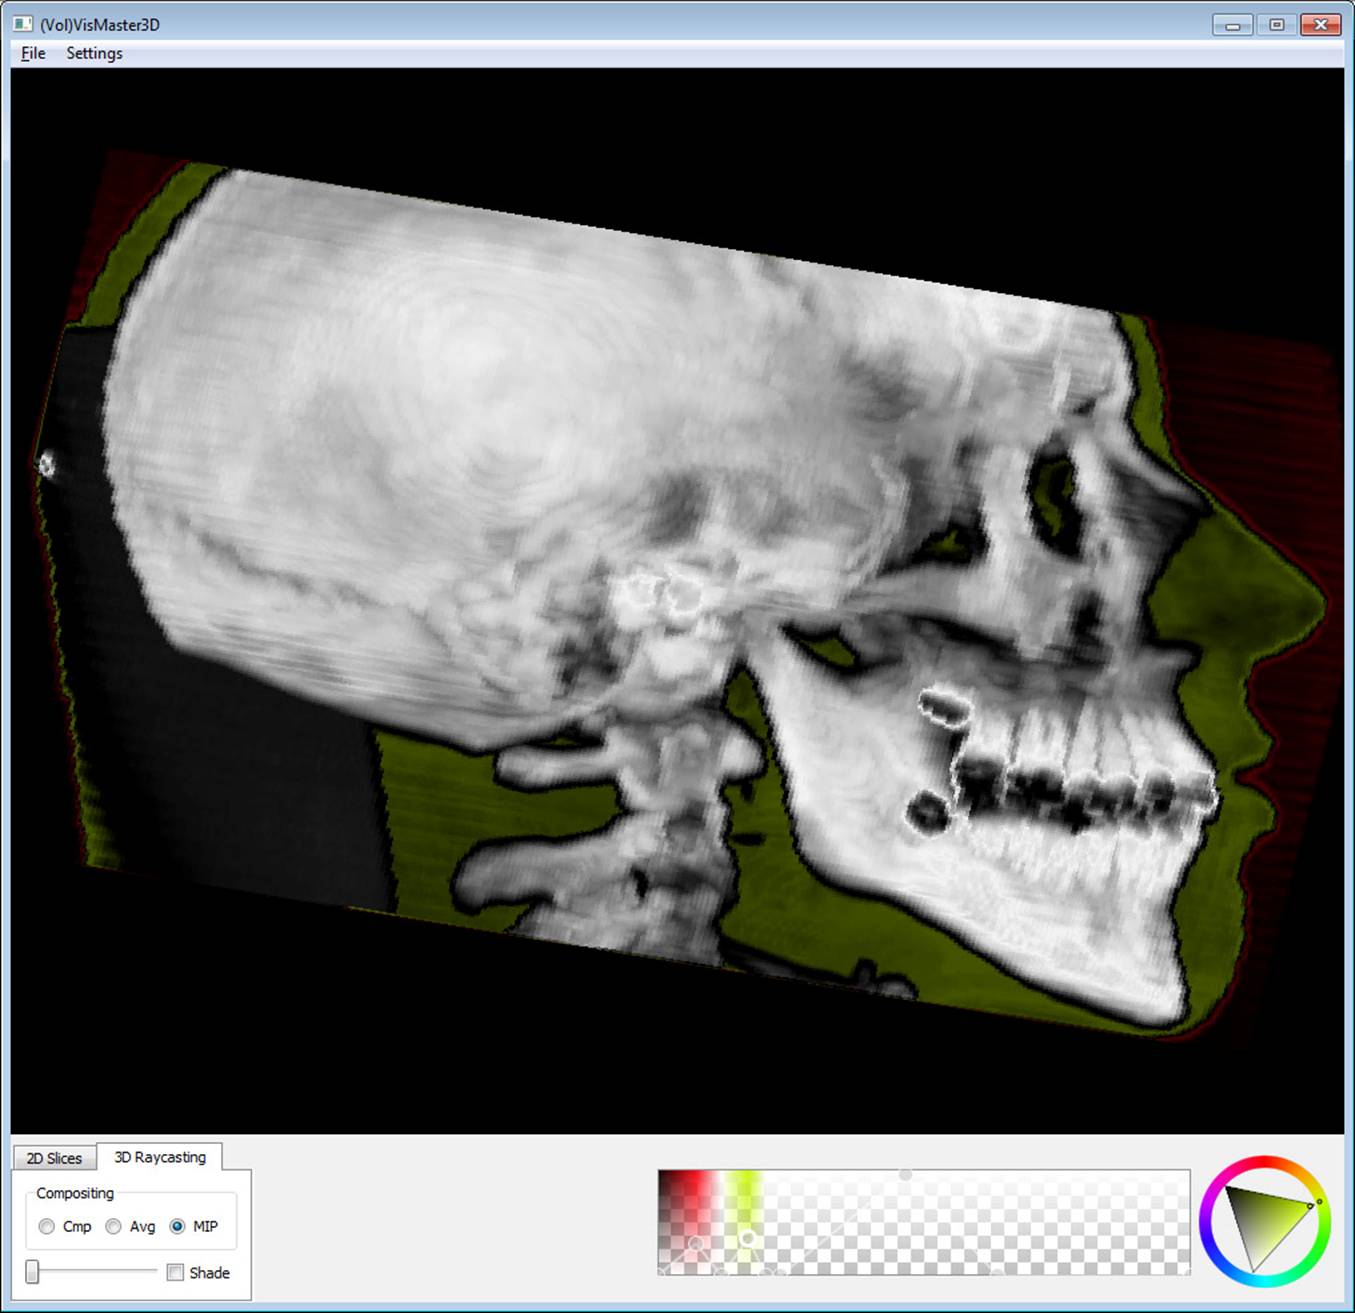The image size is (1355, 1313).
Task: Select the Avg compositing mode
Action: click(x=112, y=1226)
